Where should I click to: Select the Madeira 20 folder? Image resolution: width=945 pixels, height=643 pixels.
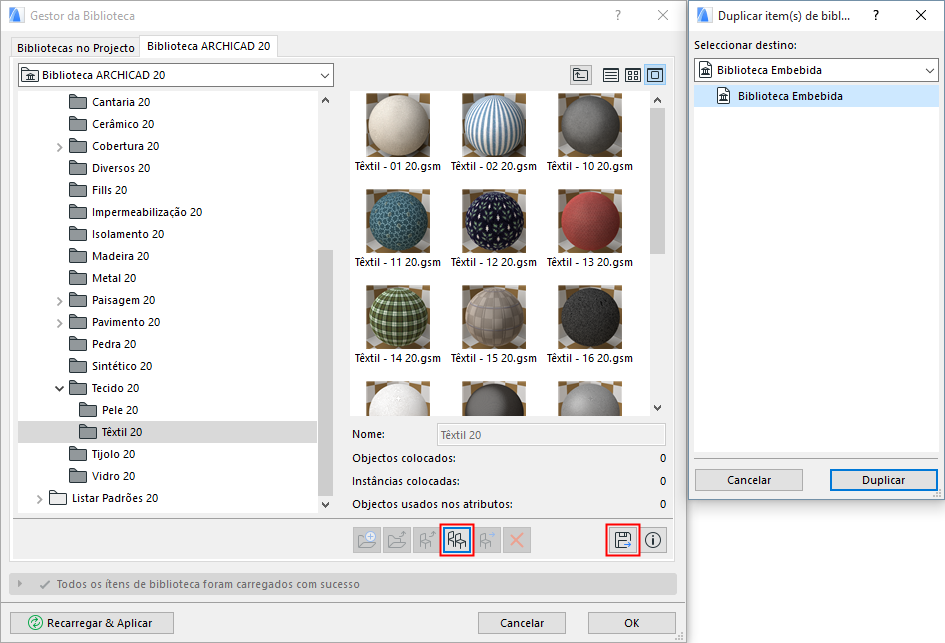pos(120,256)
